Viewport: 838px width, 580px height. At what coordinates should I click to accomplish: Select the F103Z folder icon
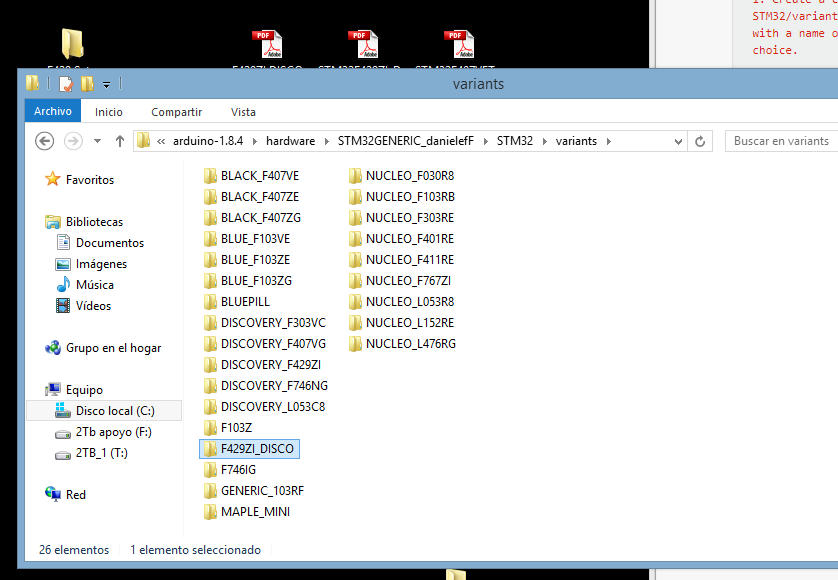pos(210,428)
